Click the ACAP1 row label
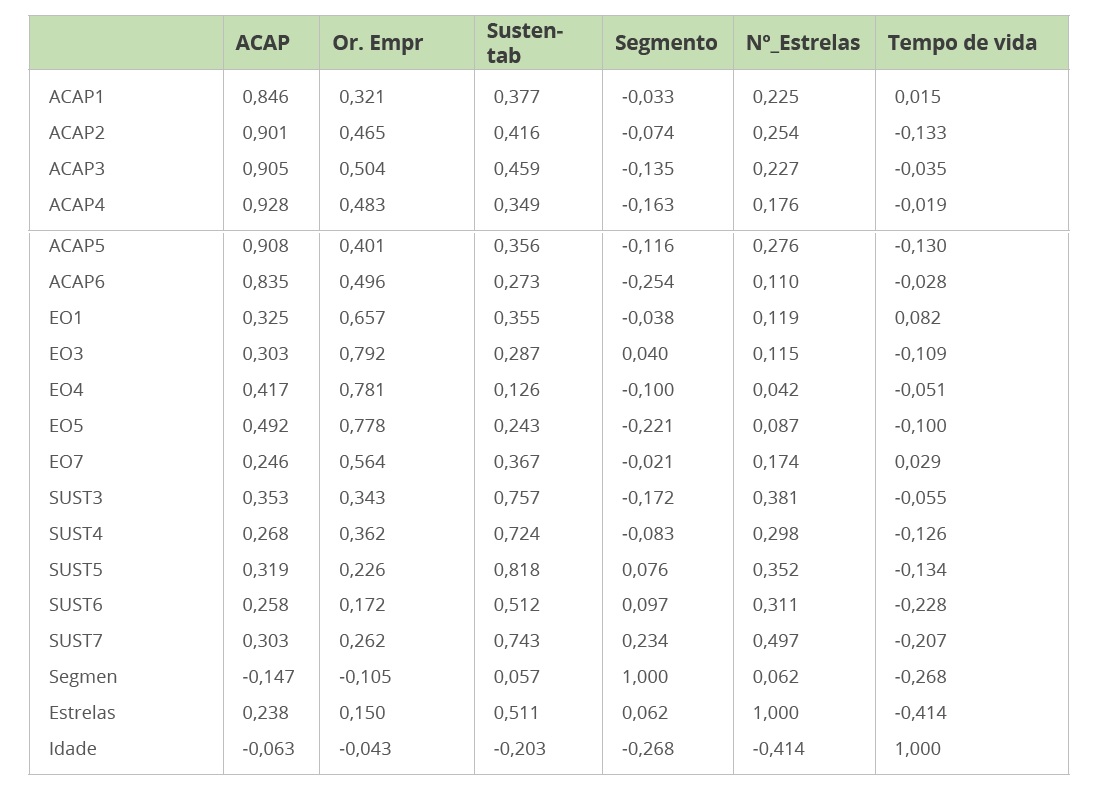Screen dimensions: 1093x795 point(76,97)
